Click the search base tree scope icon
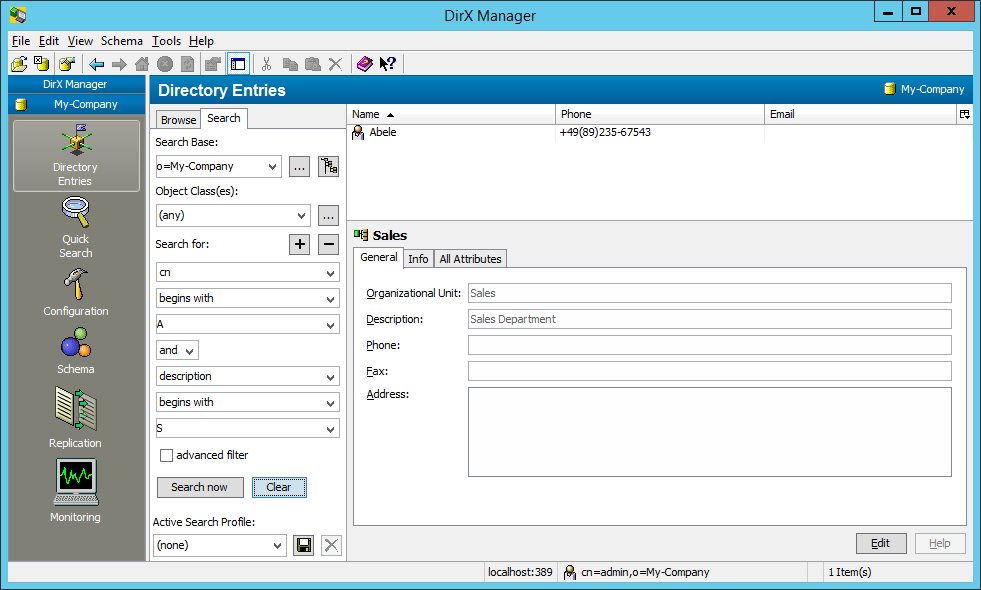 tap(328, 167)
